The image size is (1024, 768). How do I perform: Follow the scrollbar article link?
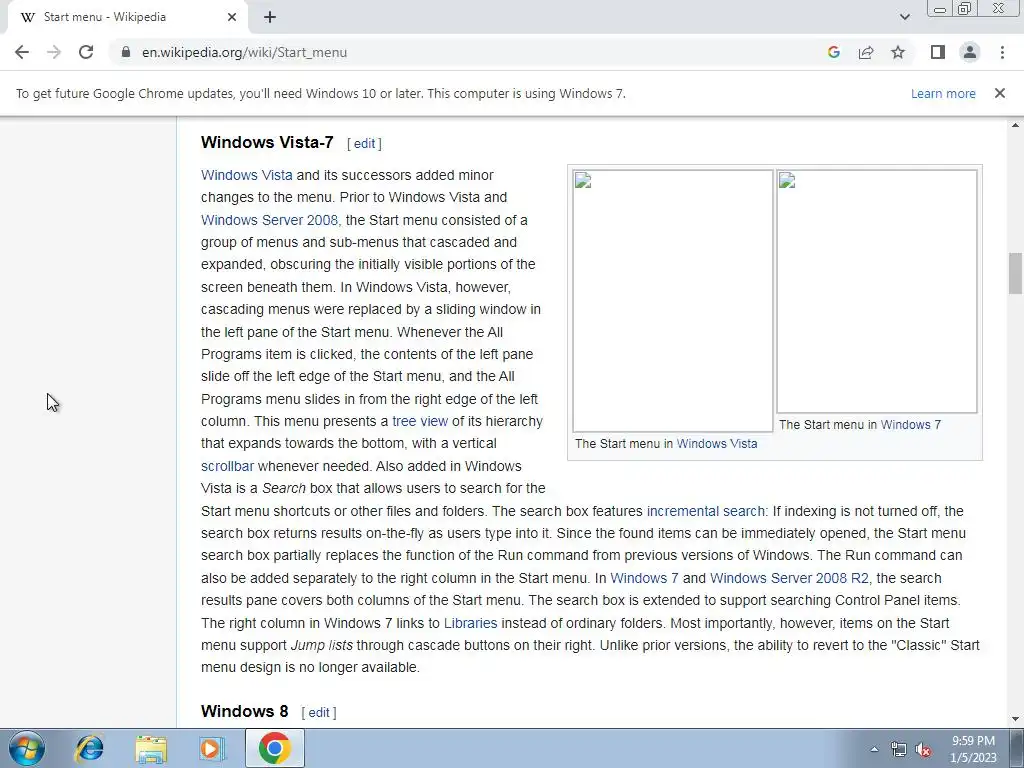227,466
